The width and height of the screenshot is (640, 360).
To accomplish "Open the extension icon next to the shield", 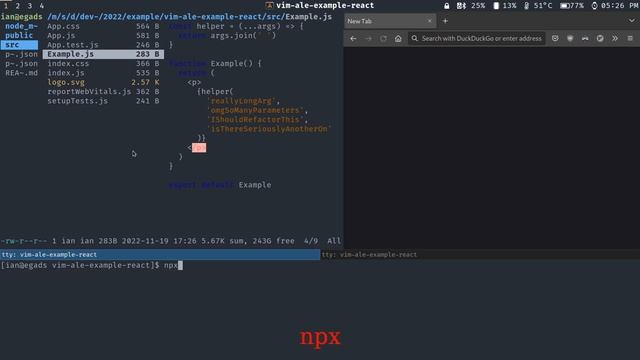I will (x=585, y=38).
